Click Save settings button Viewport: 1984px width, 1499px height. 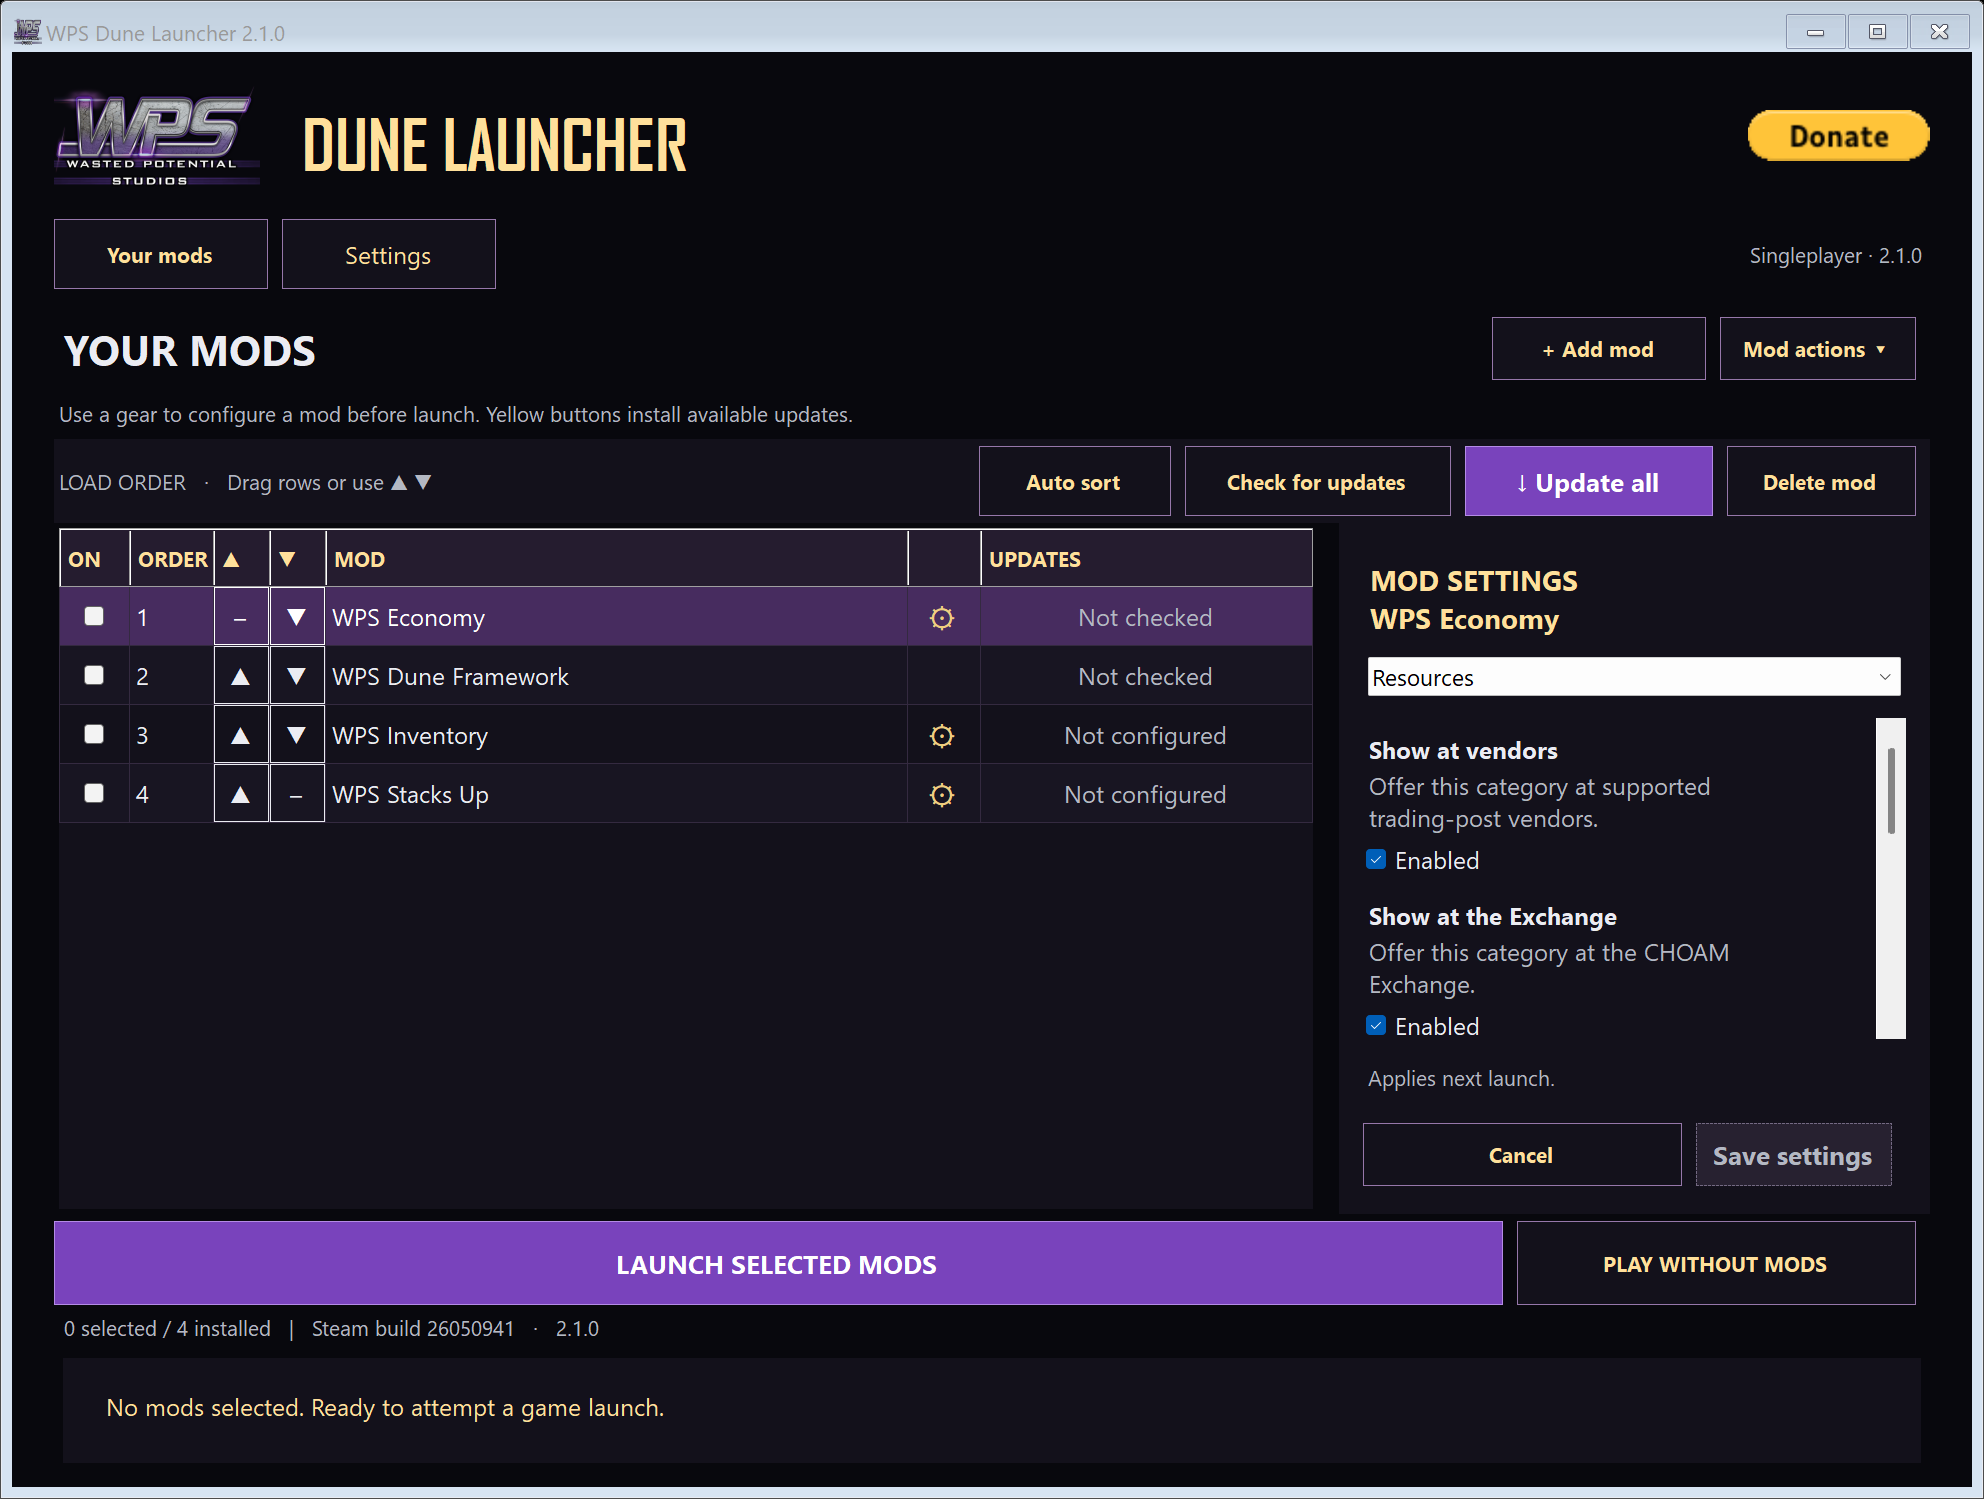pyautogui.click(x=1793, y=1155)
